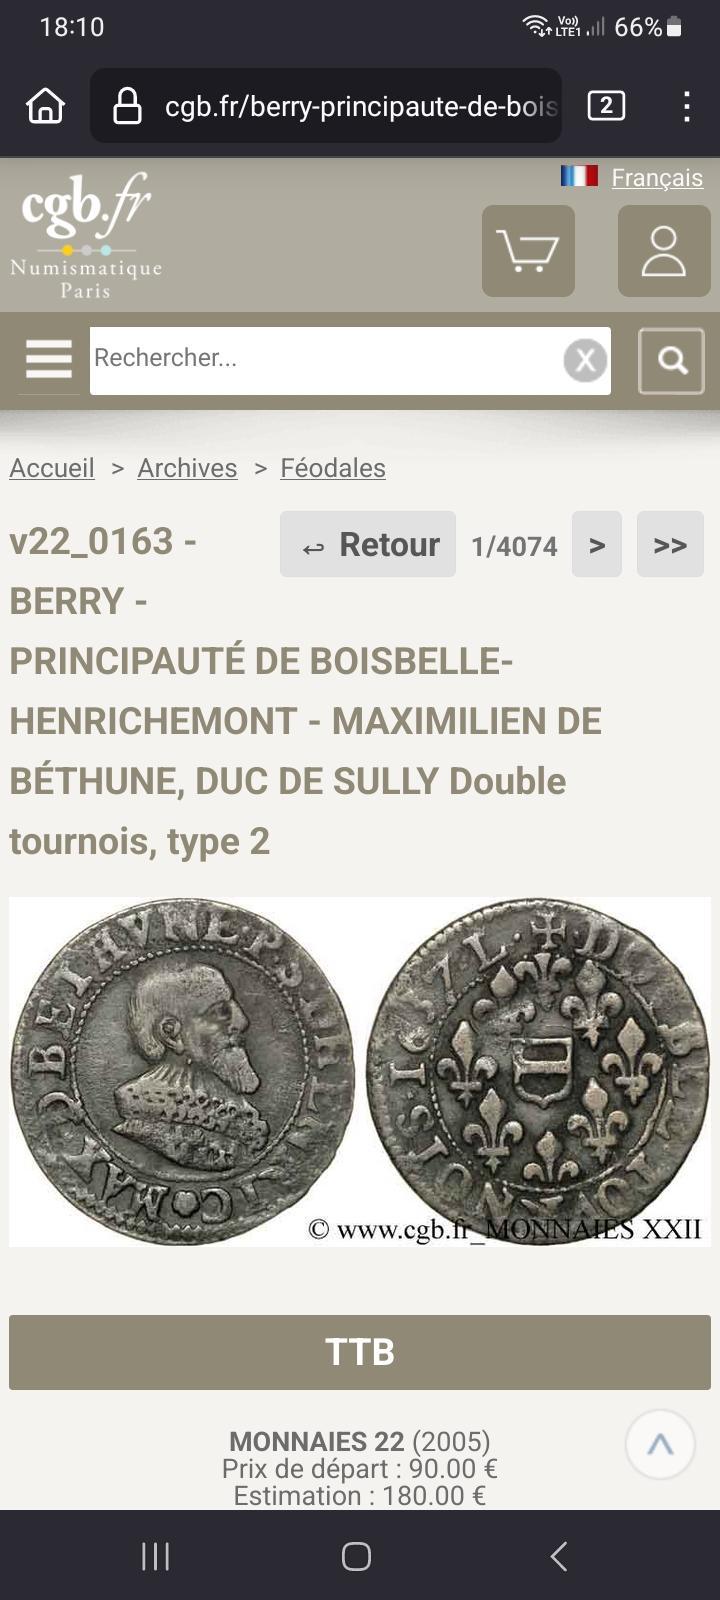Clear the search field with X

pos(585,360)
